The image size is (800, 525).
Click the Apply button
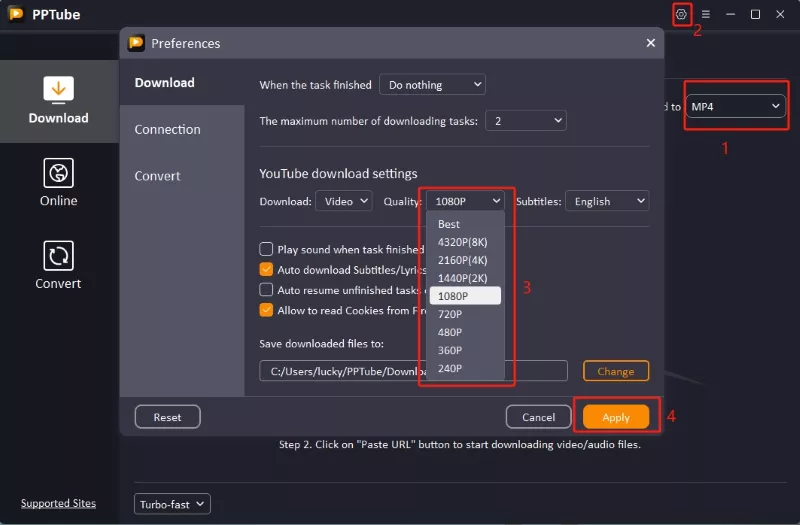pyautogui.click(x=616, y=417)
